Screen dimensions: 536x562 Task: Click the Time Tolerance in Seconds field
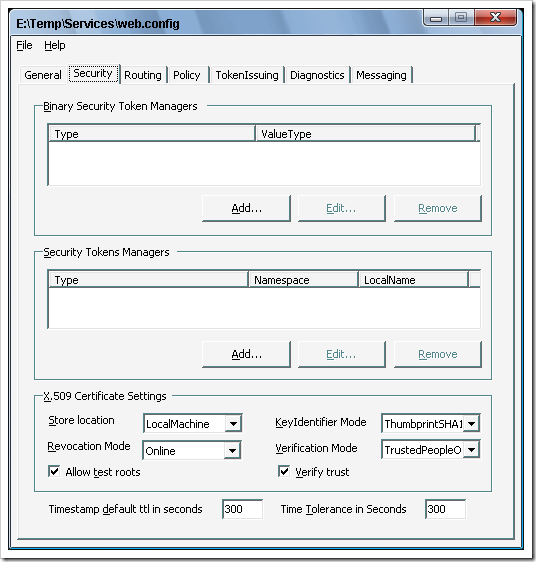(x=445, y=509)
